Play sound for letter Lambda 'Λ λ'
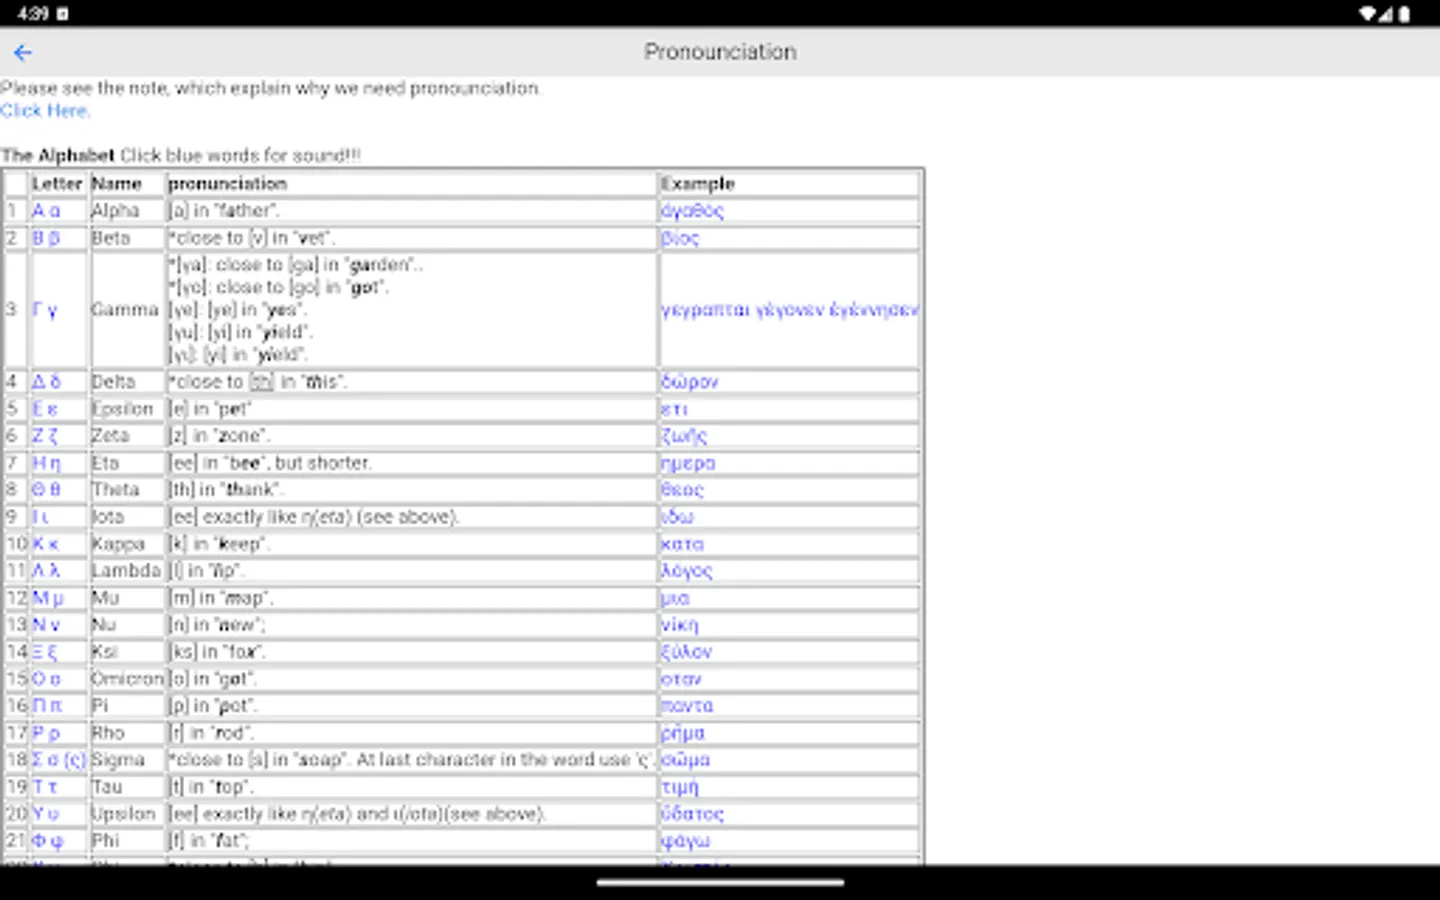This screenshot has width=1440, height=900. point(46,571)
